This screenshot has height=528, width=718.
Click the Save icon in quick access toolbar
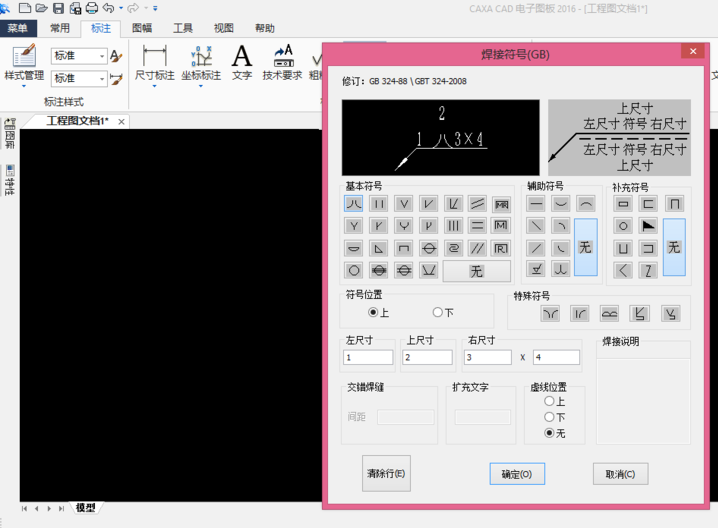(x=59, y=8)
